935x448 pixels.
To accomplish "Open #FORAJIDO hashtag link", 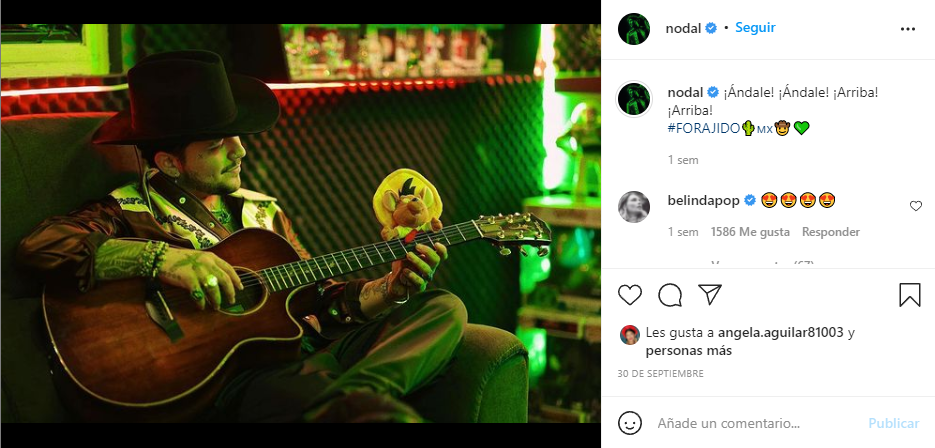I will point(704,128).
